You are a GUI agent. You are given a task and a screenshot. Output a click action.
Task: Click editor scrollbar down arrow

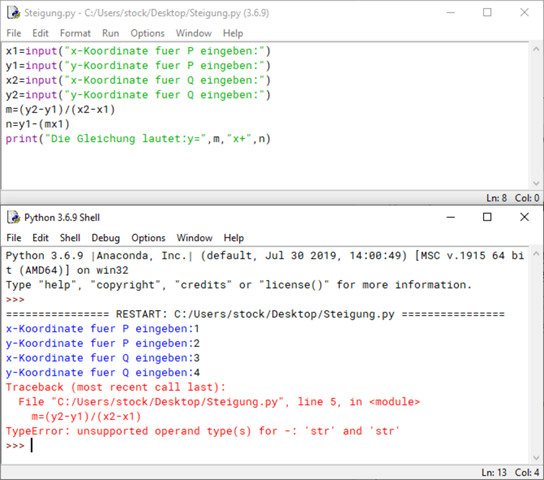[536, 183]
